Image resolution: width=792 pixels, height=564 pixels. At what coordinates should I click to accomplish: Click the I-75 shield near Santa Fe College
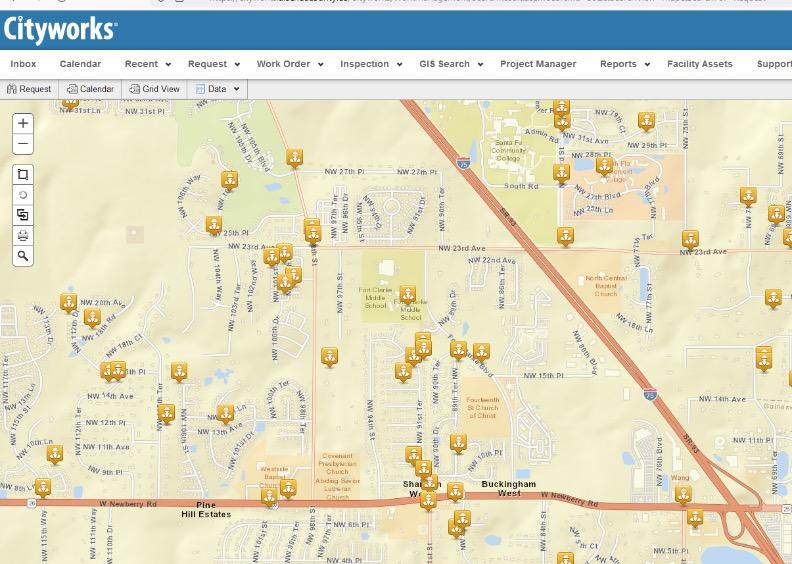(x=463, y=163)
